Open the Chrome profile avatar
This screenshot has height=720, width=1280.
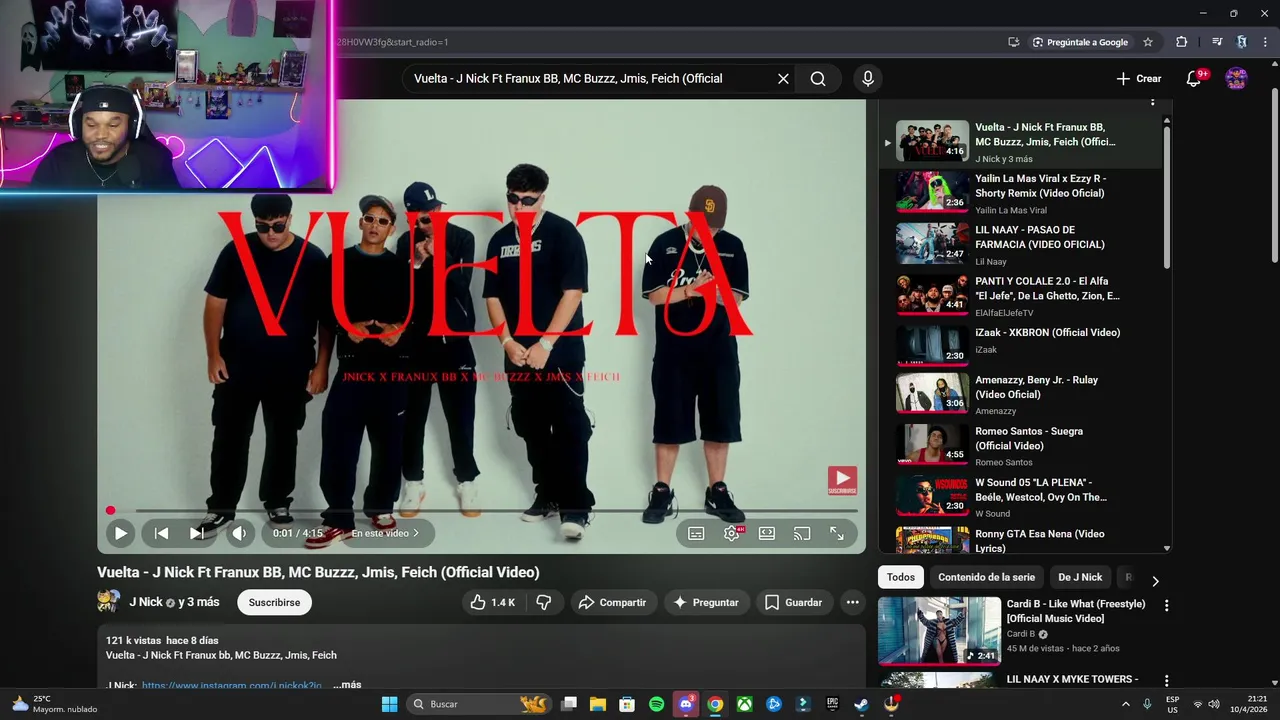(x=1242, y=42)
